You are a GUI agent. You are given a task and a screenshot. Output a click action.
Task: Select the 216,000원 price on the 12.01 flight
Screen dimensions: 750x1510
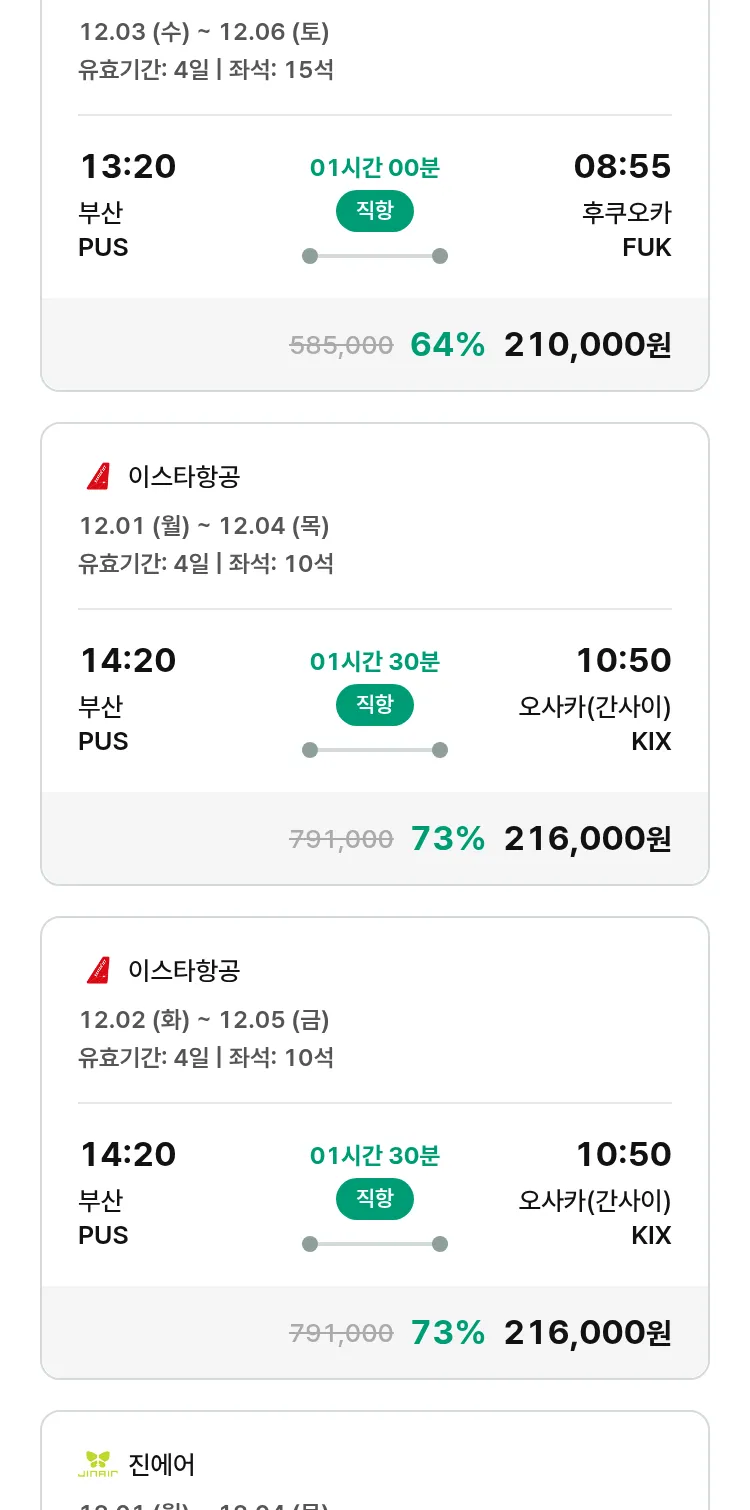587,839
